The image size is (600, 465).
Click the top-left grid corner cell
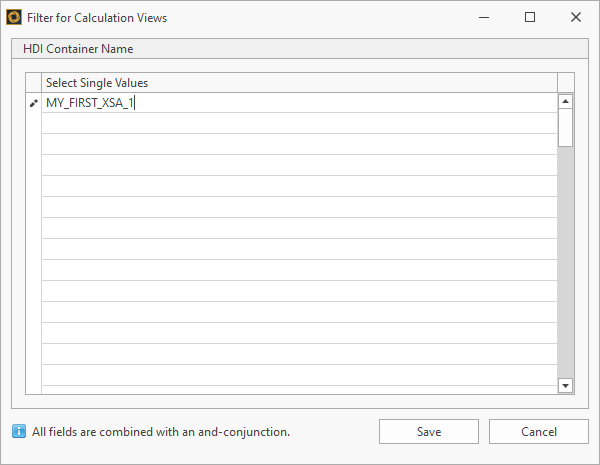click(x=33, y=82)
